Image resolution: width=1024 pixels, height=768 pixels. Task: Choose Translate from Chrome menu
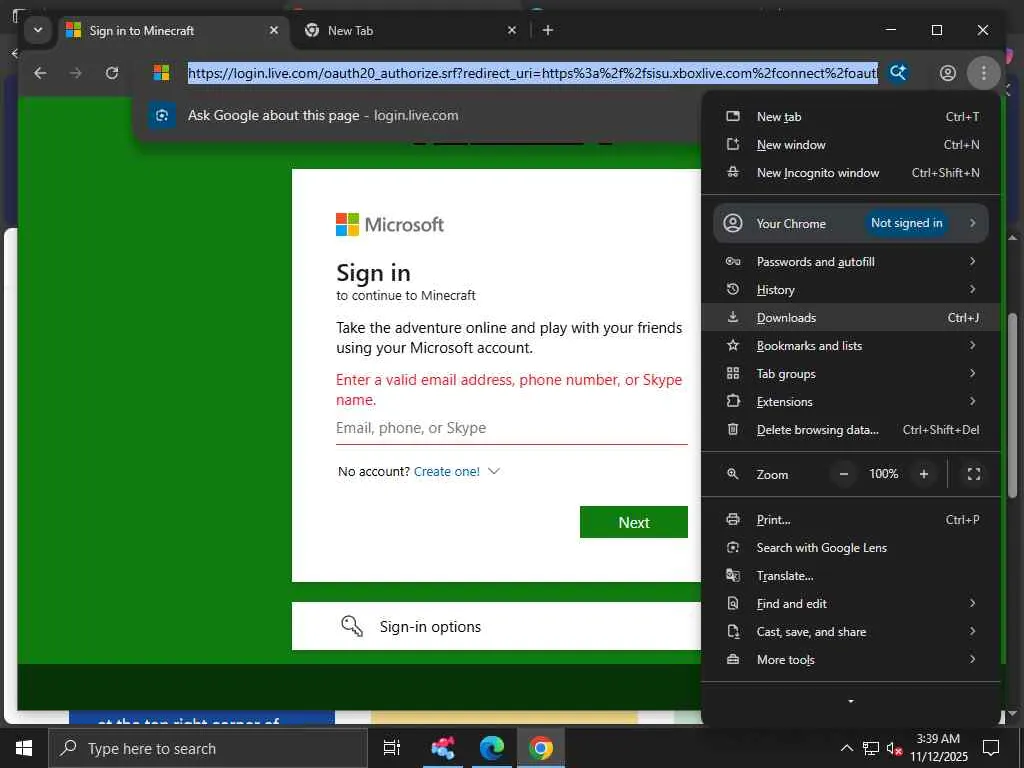(x=851, y=576)
